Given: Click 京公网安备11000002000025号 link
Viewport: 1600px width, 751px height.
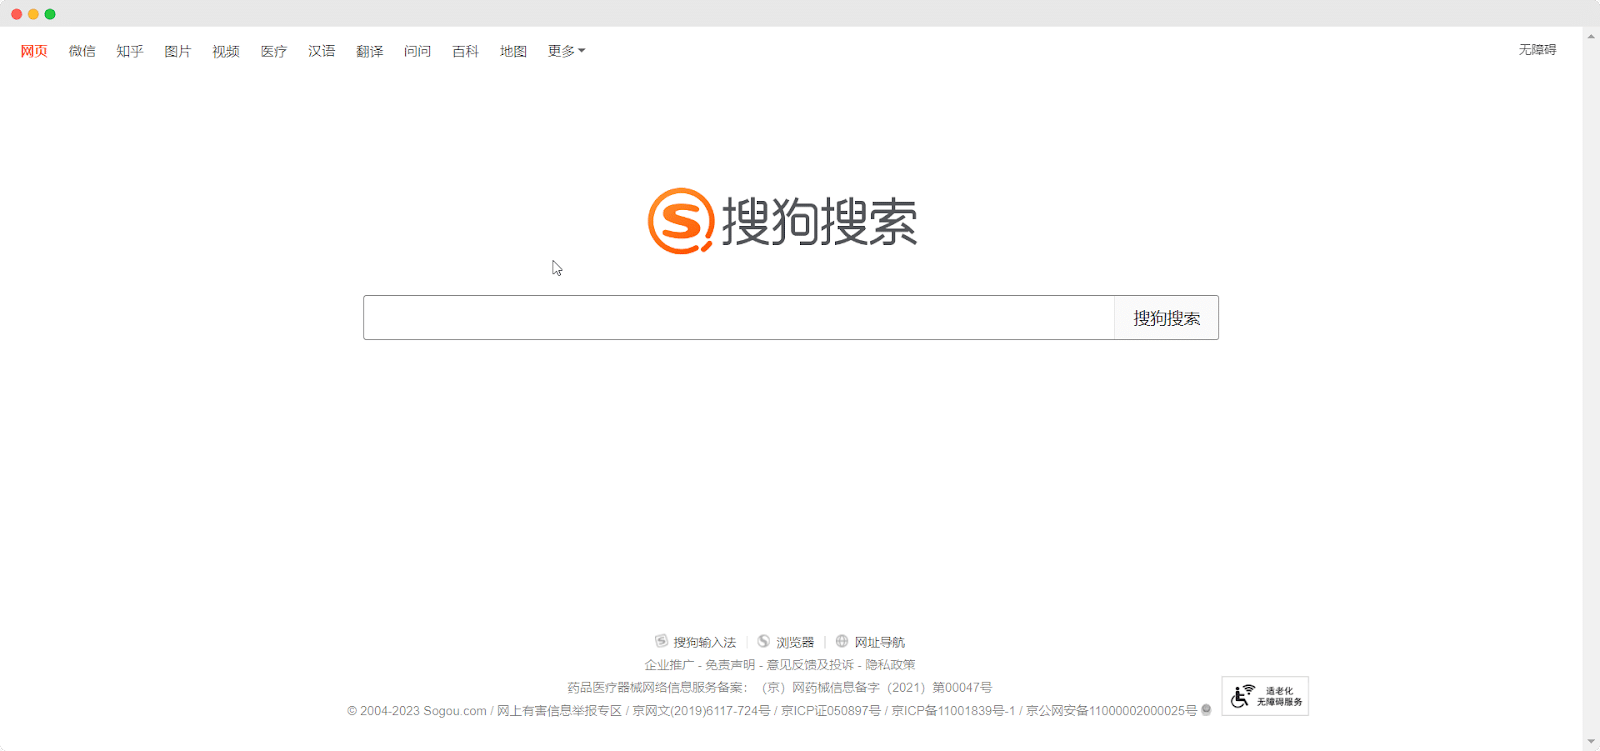Looking at the screenshot, I should [x=1111, y=711].
